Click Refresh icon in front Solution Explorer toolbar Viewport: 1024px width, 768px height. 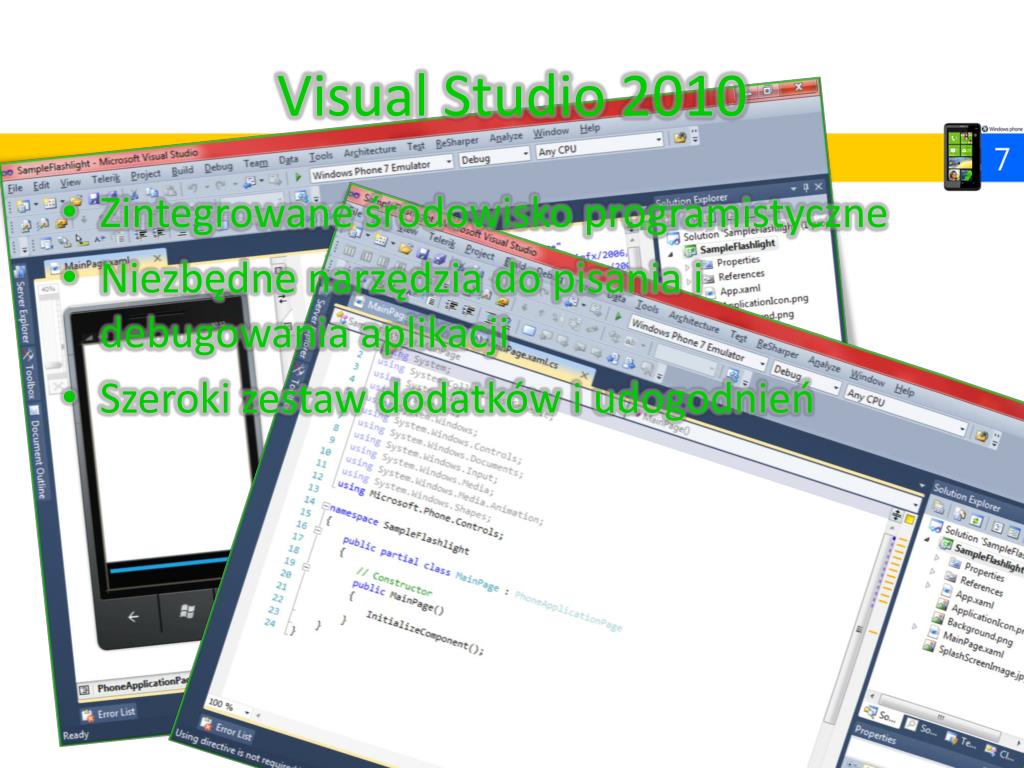tap(976, 520)
